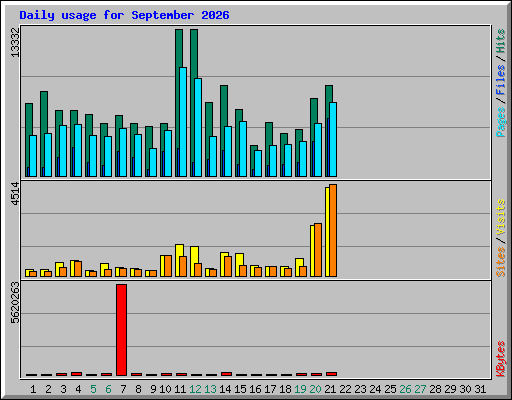This screenshot has height=400, width=512.
Task: Click day label 28 on the x-axis
Action: pyautogui.click(x=435, y=389)
